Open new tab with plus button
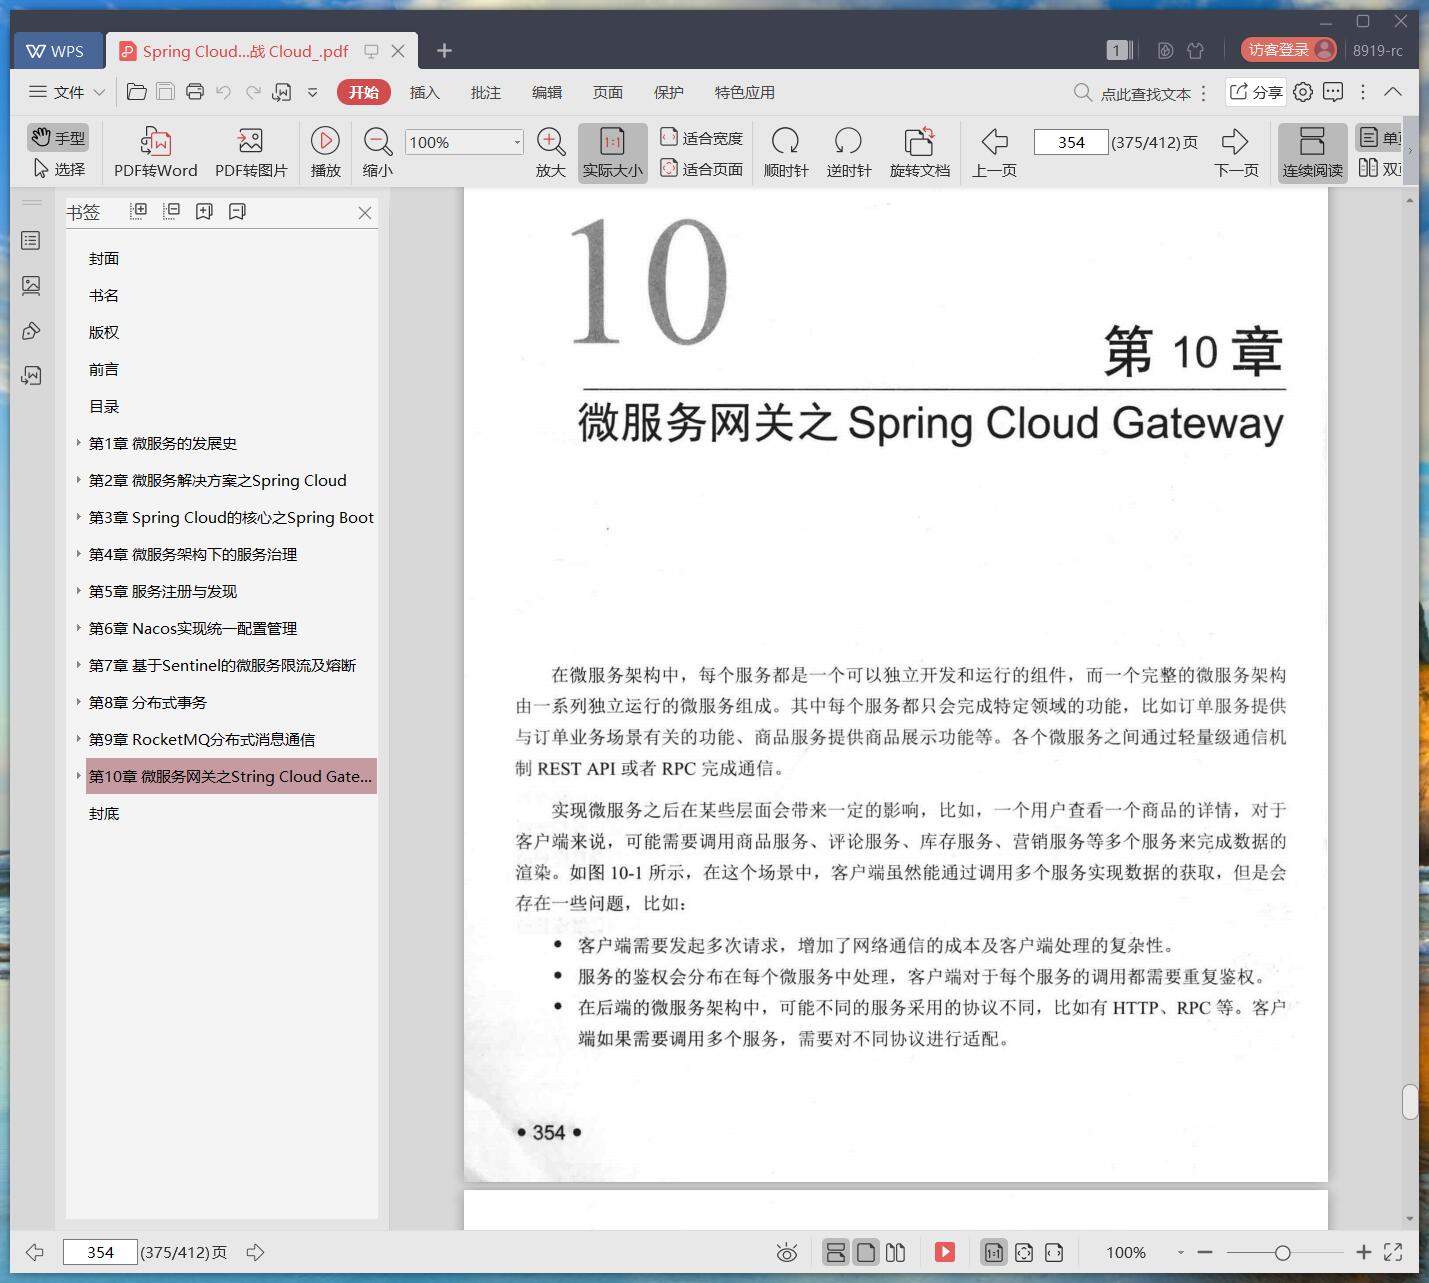 coord(445,50)
